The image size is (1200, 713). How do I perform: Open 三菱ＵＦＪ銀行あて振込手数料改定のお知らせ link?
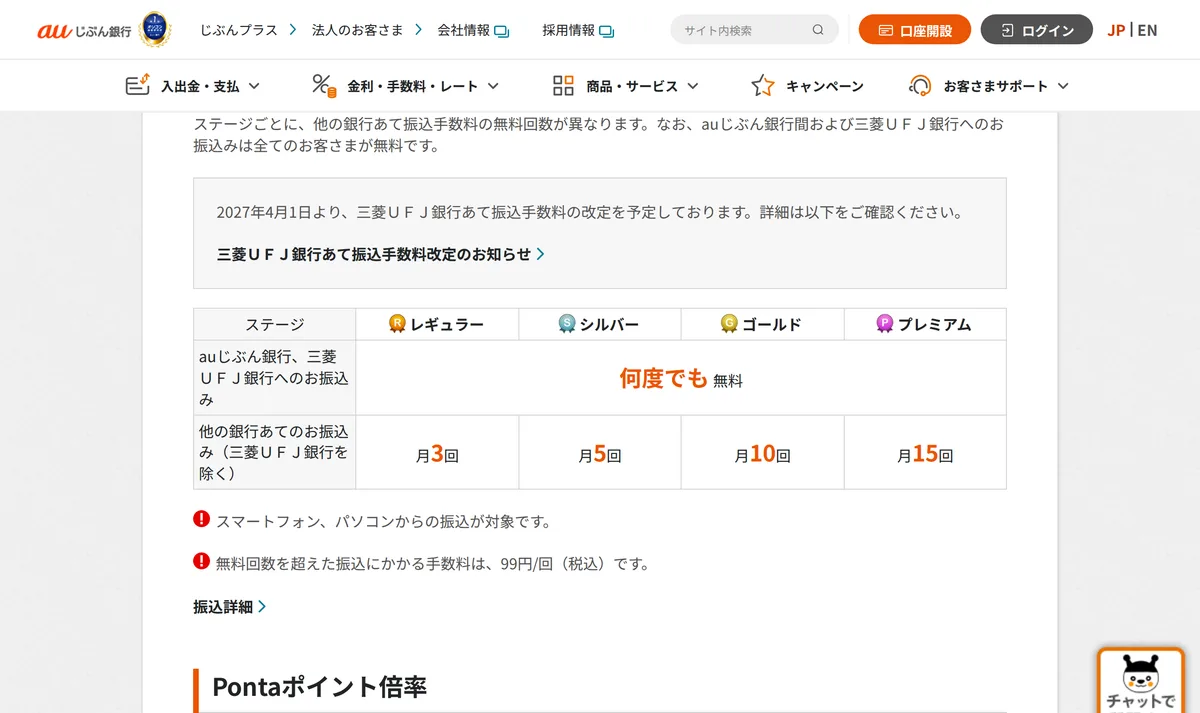click(x=374, y=254)
